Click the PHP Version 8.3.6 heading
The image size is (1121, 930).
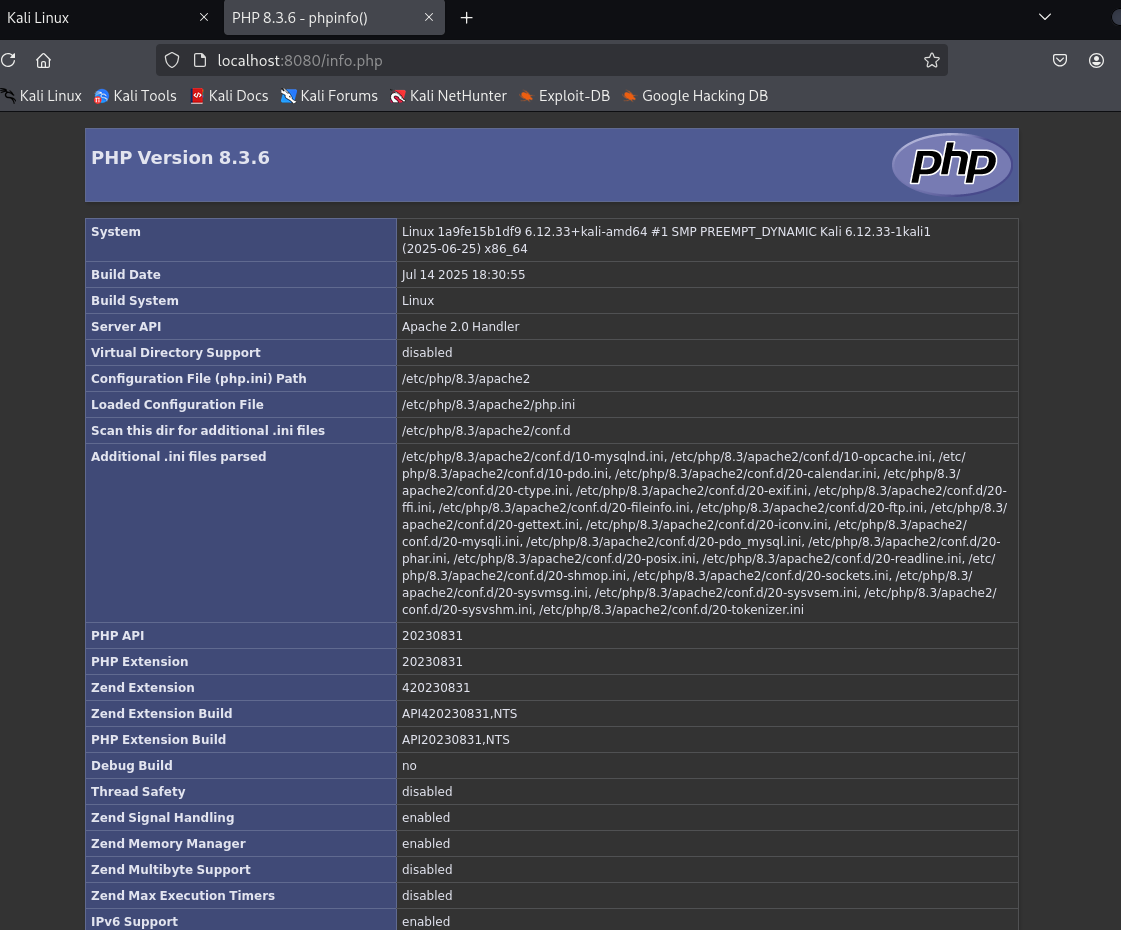[x=180, y=157]
